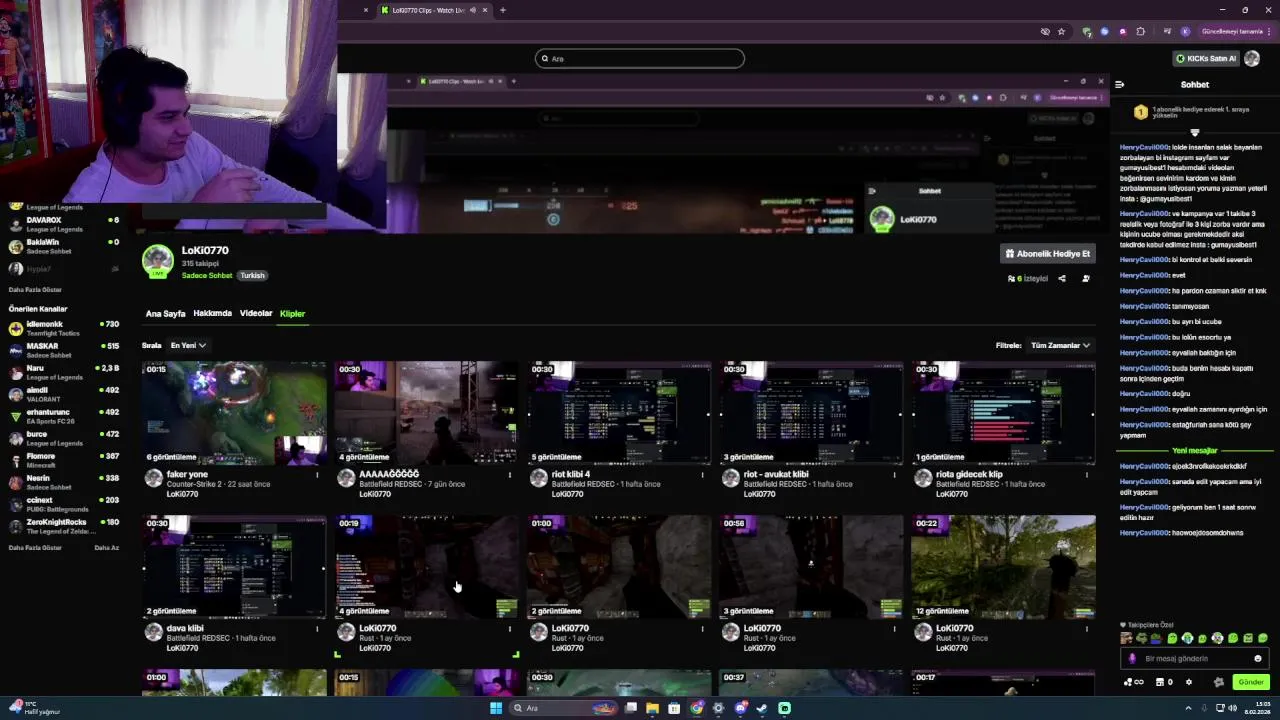Screen dimensions: 1280x720
Task: Open the 'dava klibi' clip title
Action: 185,628
